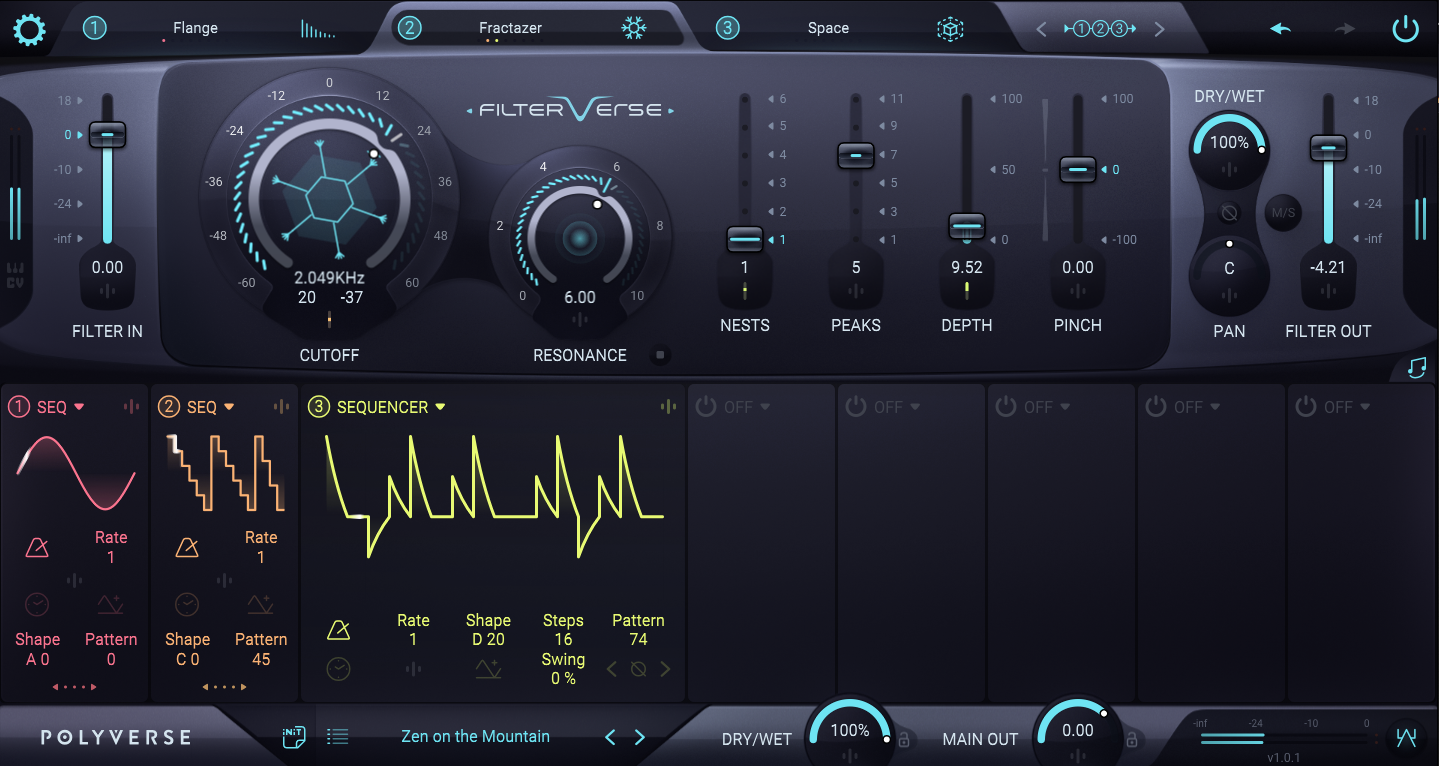Screen dimensions: 1439x766
Task: Click the cube icon on Space tab
Action: click(949, 30)
